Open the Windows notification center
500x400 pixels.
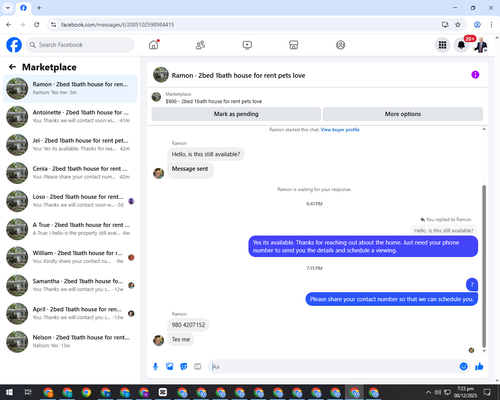pos(487,392)
